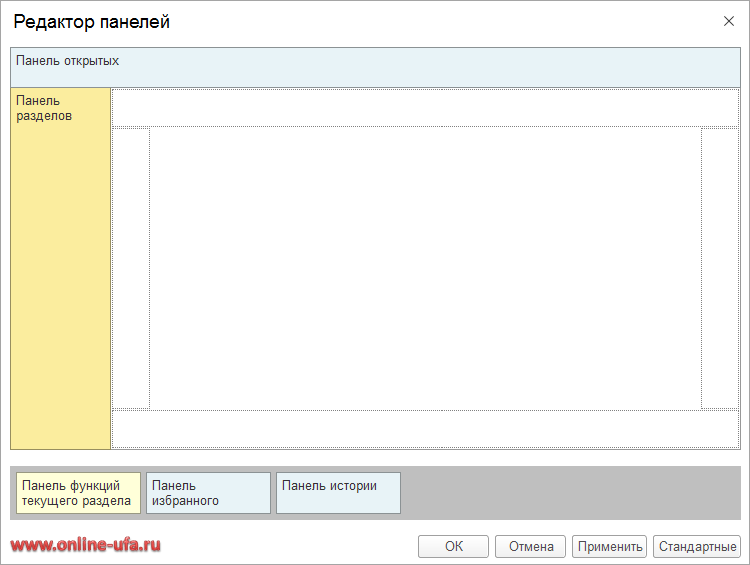Click the Применить button
The image size is (750, 565).
pos(609,547)
